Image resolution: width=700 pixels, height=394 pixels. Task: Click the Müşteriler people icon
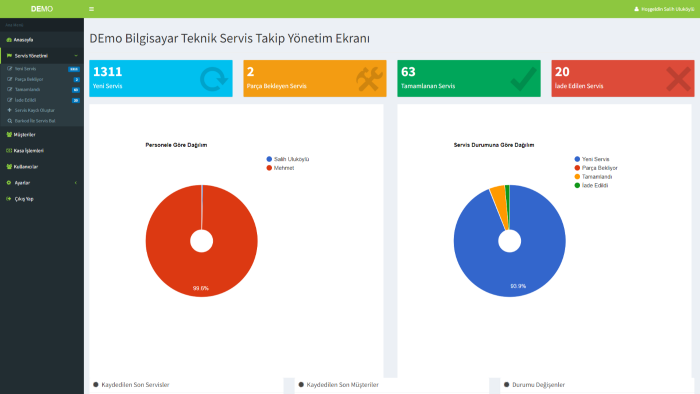9,134
